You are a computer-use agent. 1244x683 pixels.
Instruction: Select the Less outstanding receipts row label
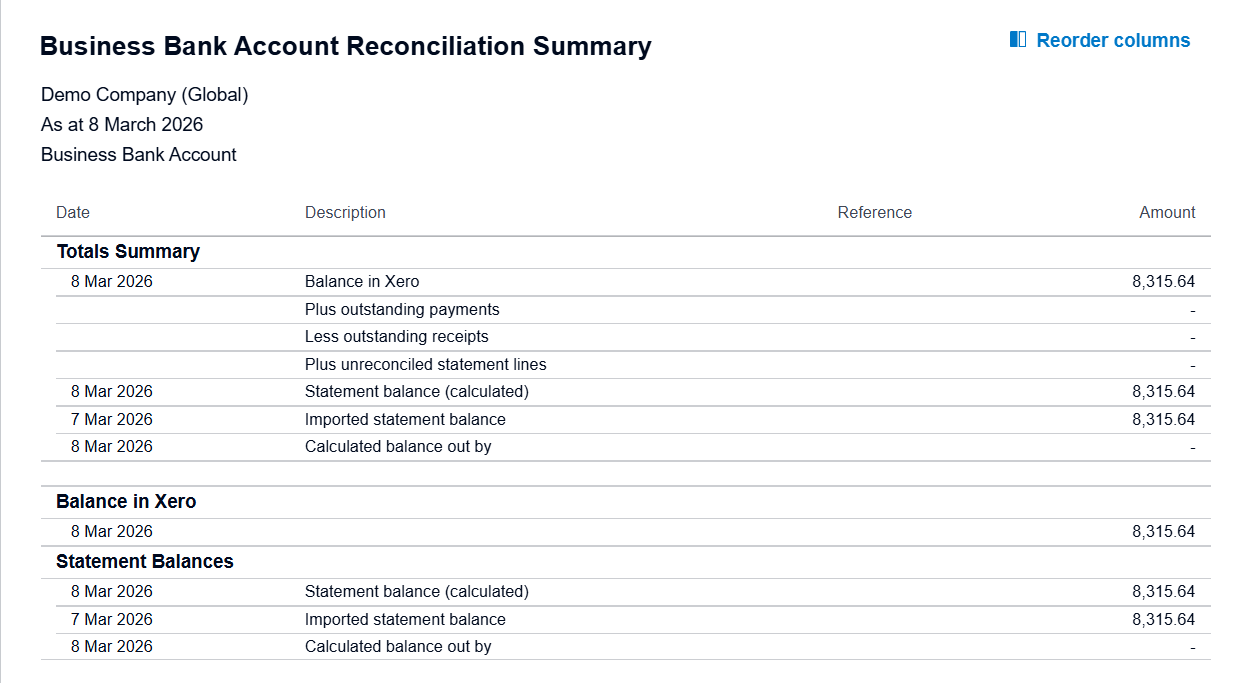[x=397, y=337]
